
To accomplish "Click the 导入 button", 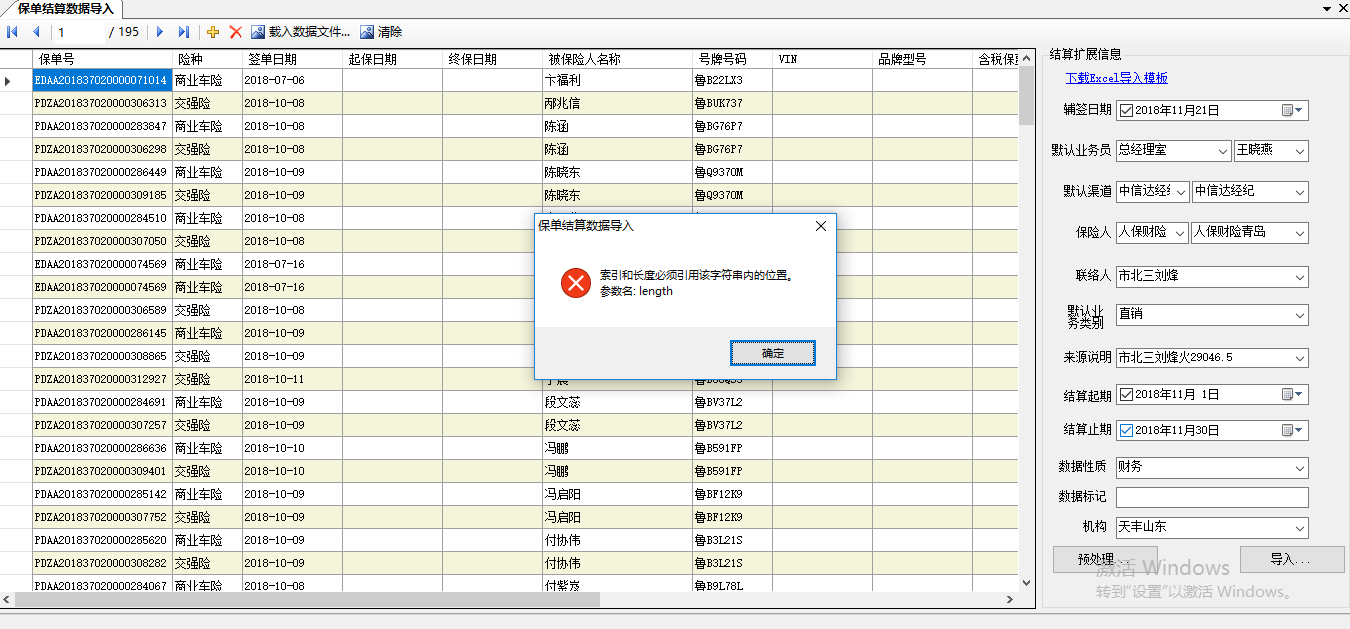I will (x=1292, y=559).
